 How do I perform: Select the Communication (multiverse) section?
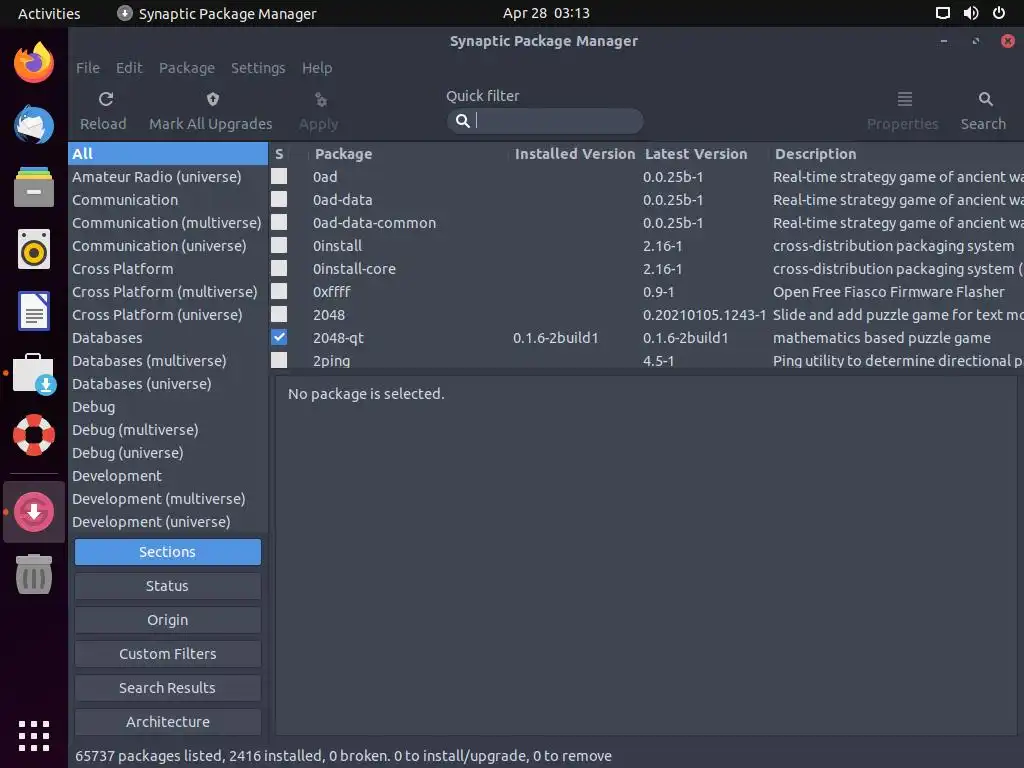168,223
